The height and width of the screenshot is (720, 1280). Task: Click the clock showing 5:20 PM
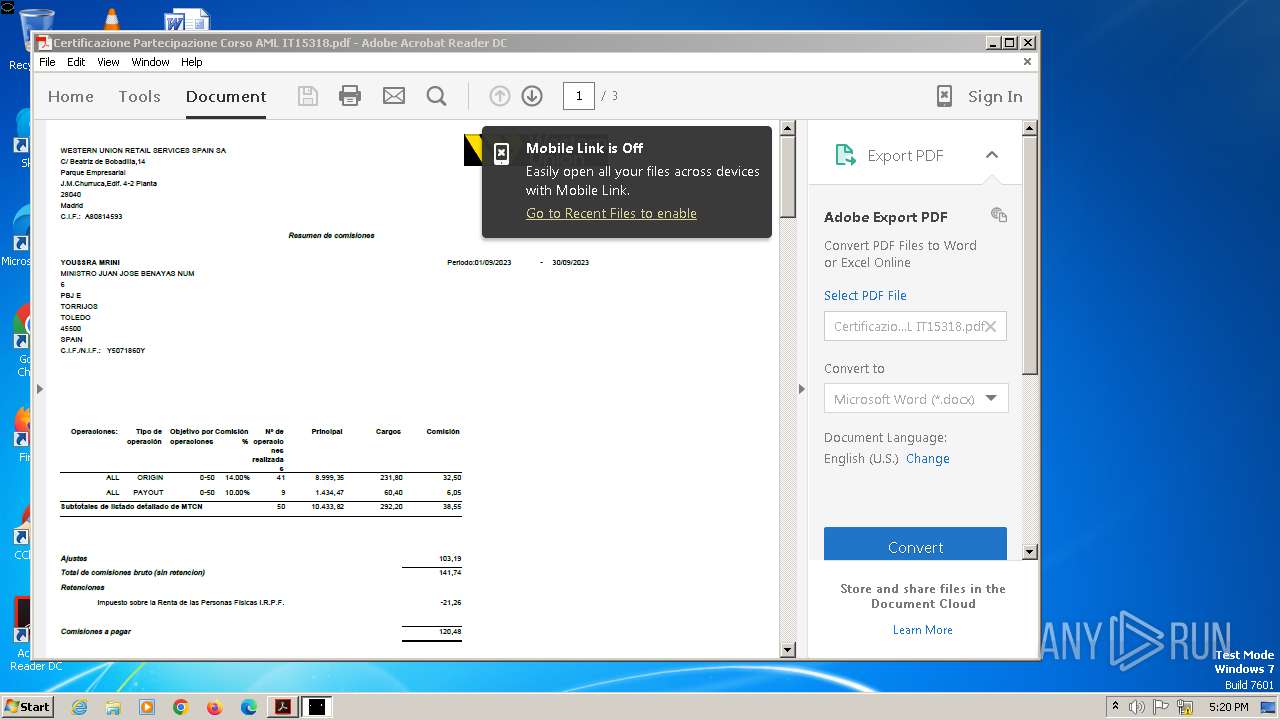click(x=1228, y=707)
